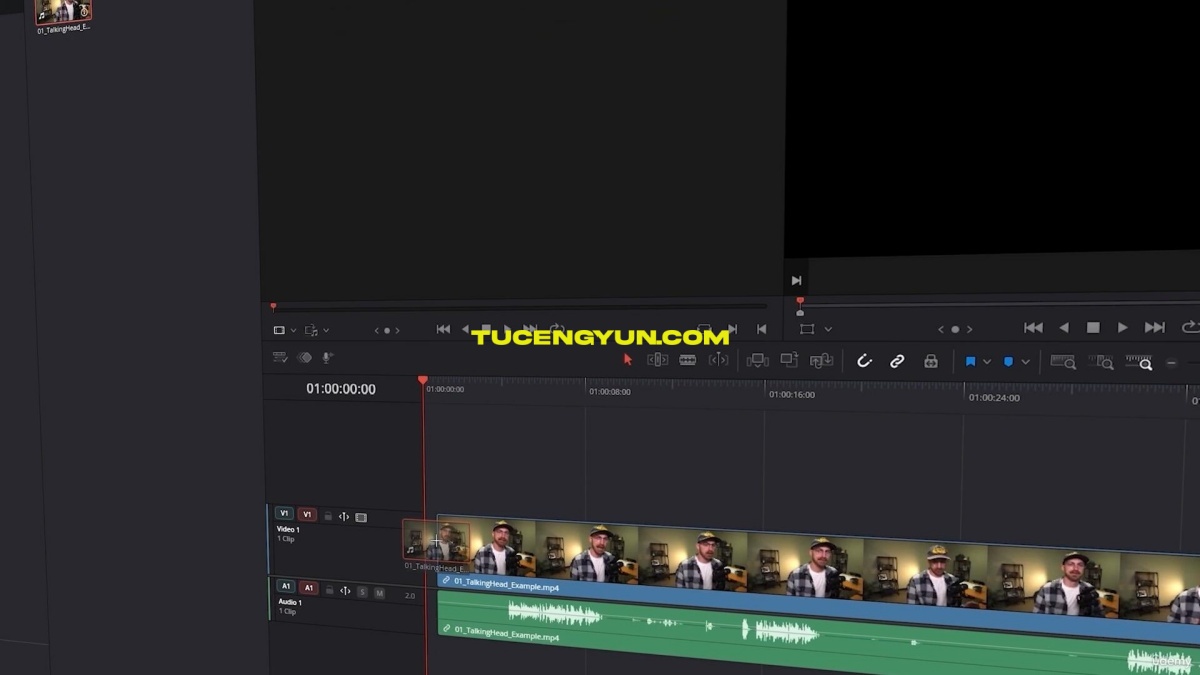Mute the Audio 1 track
Image resolution: width=1200 pixels, height=675 pixels.
(379, 593)
